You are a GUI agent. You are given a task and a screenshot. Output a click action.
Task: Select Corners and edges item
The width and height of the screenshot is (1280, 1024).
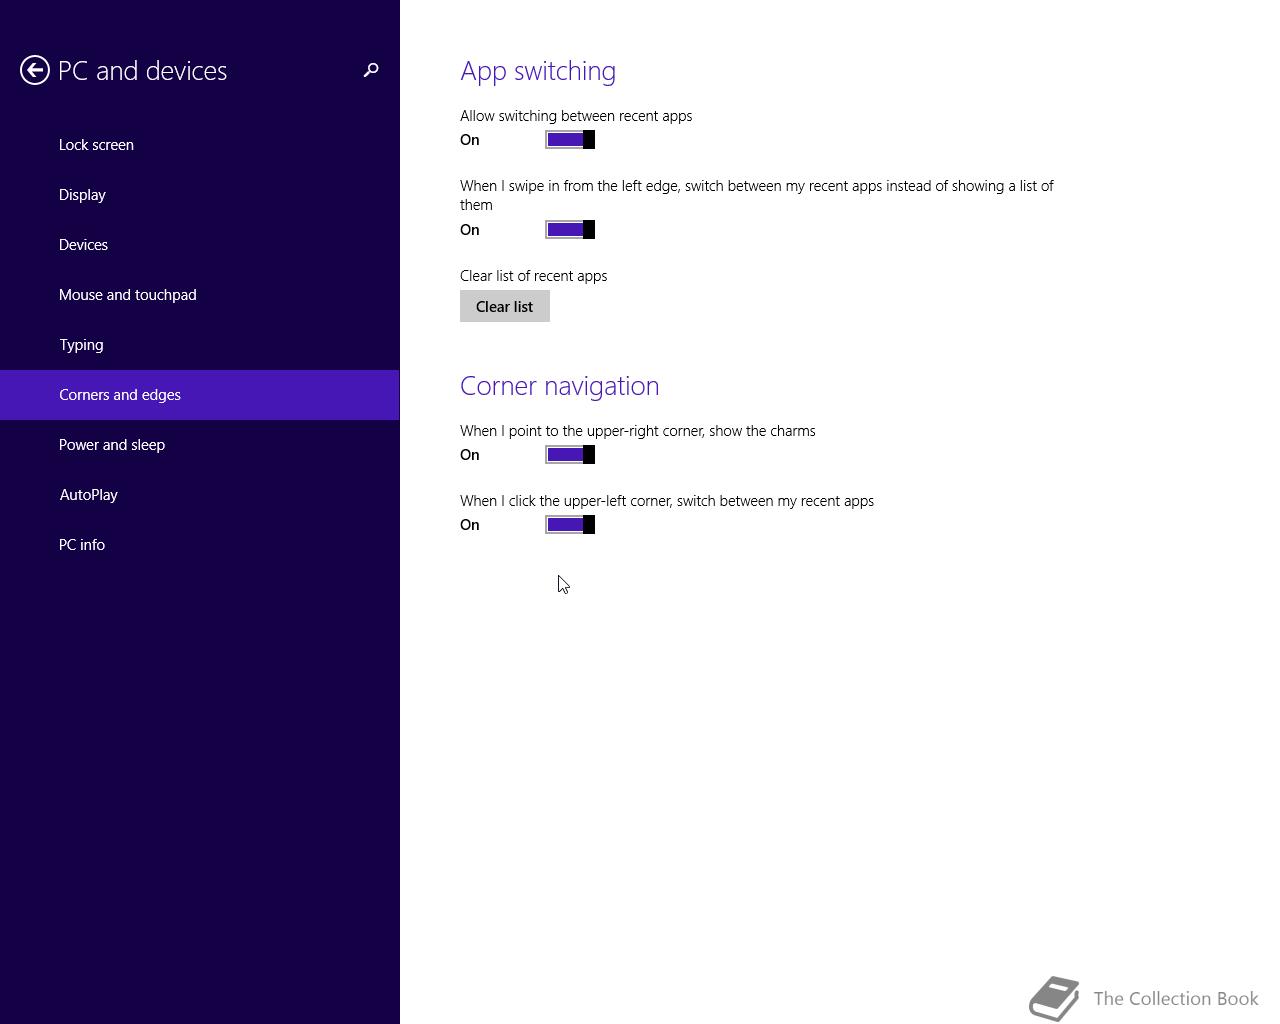200,395
